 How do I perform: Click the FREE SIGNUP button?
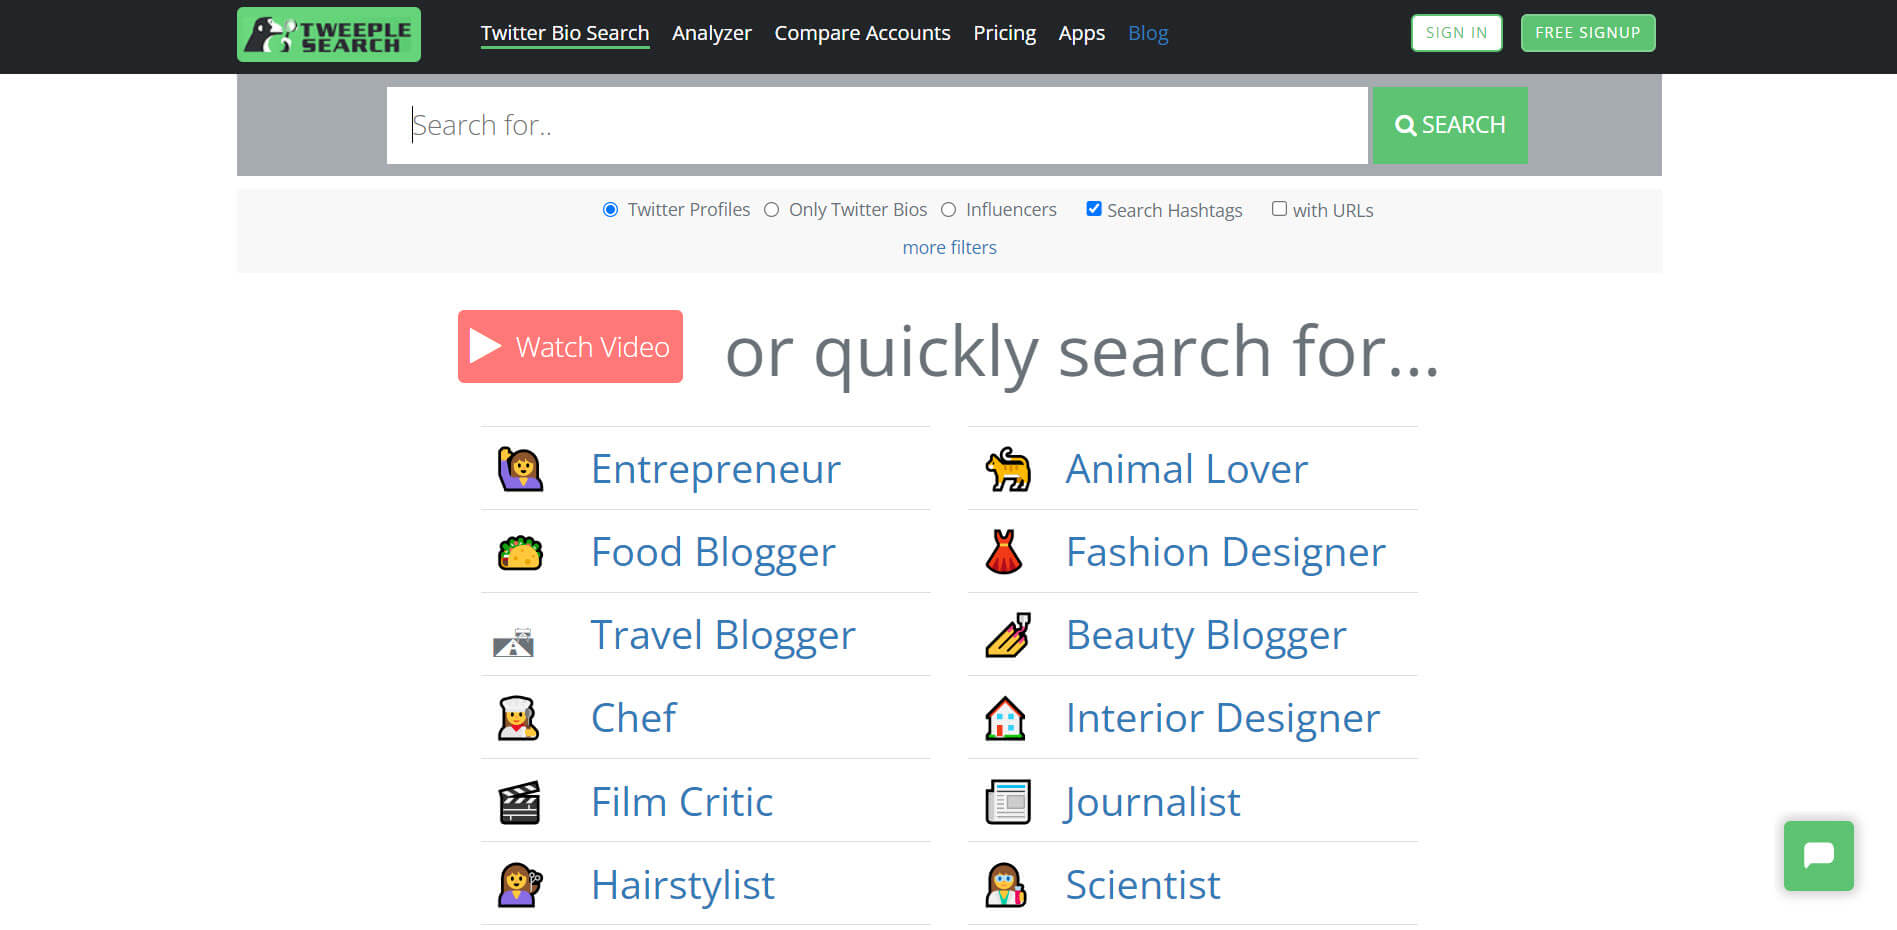1587,32
